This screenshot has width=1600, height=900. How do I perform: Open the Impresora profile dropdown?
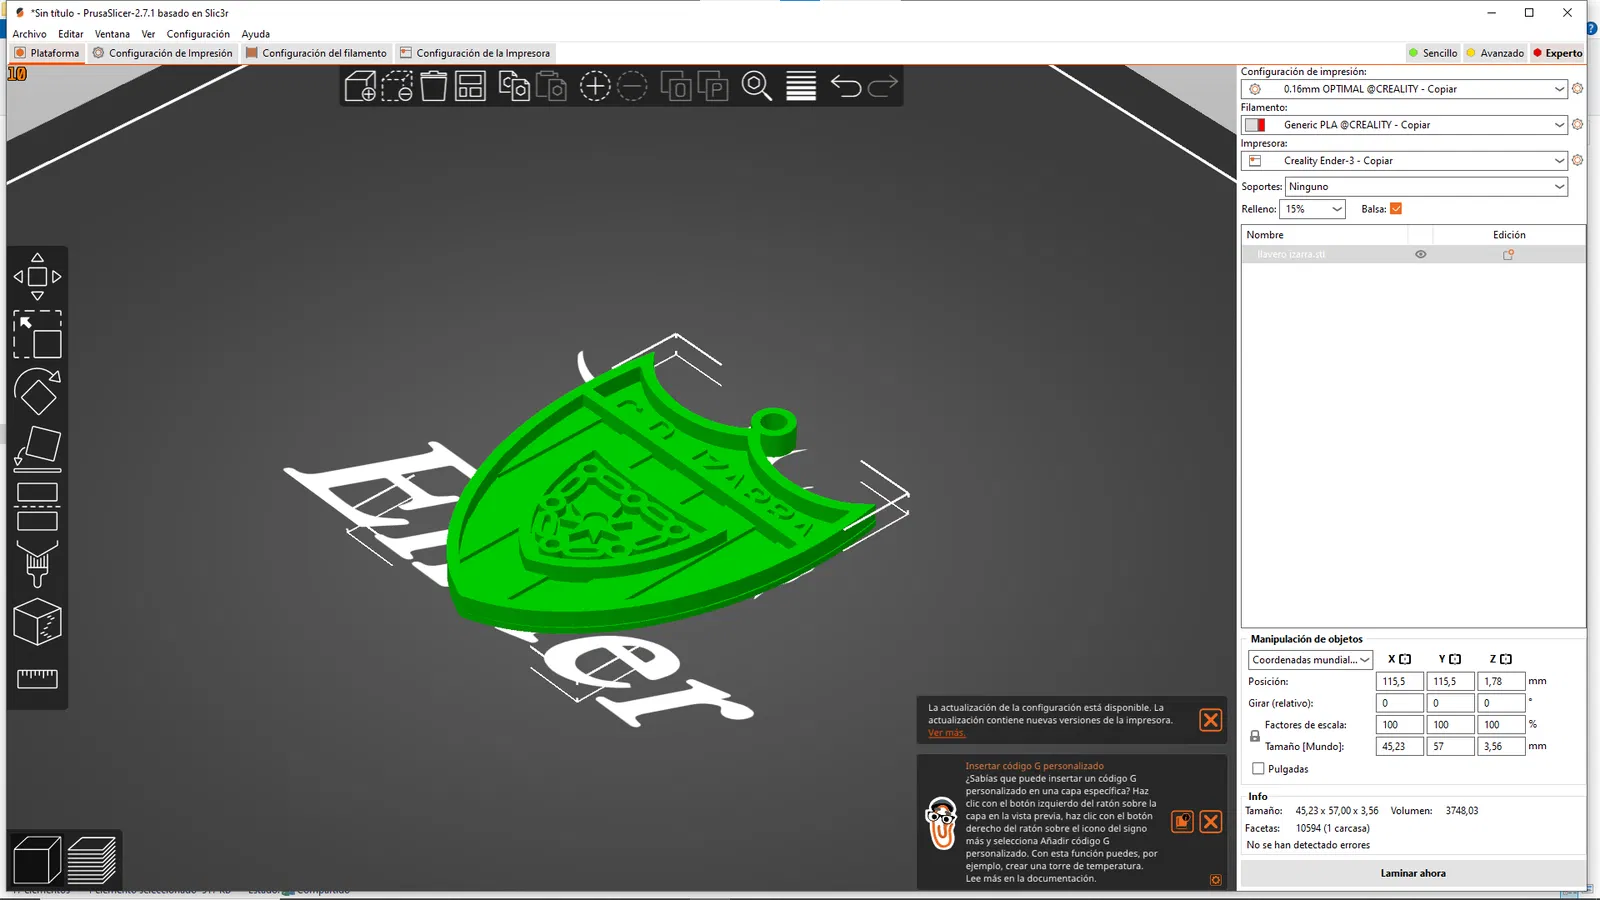click(x=1404, y=161)
